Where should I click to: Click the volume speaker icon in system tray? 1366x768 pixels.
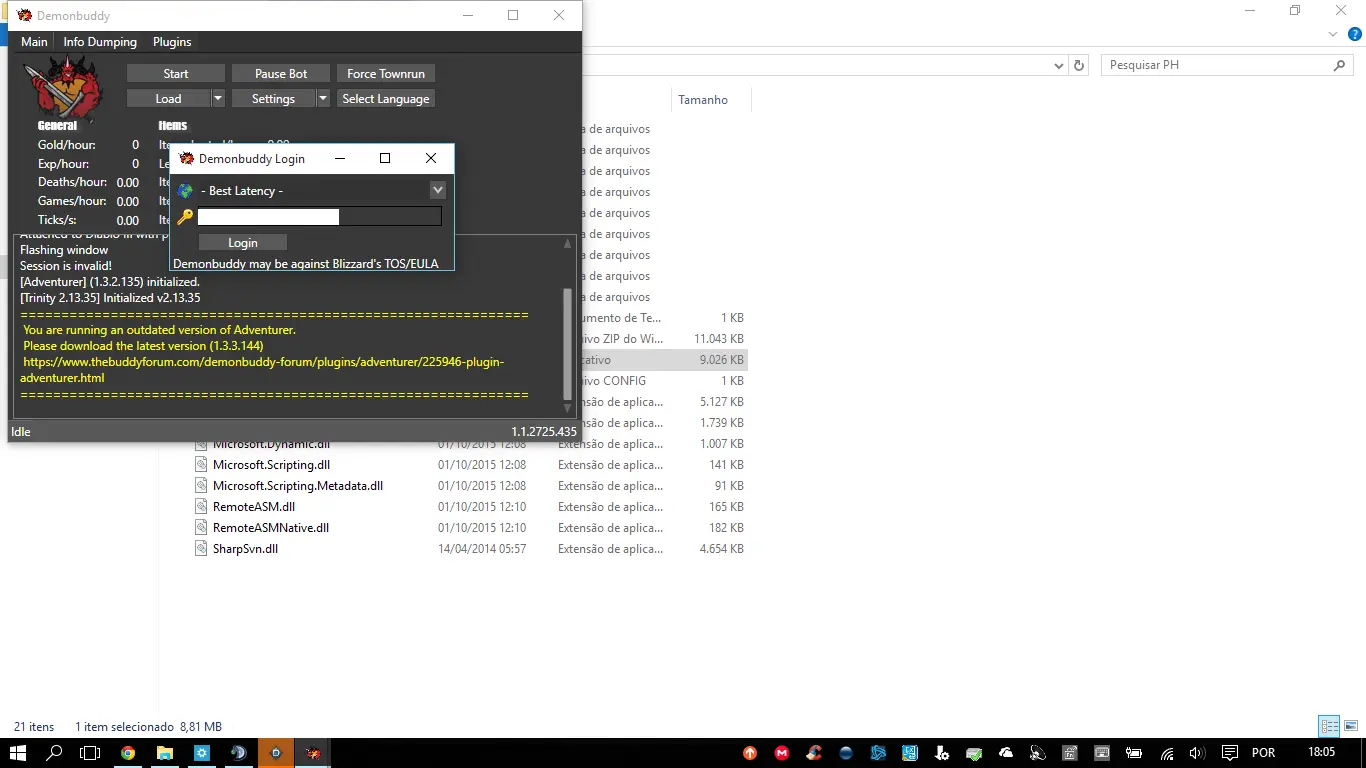tap(1198, 753)
